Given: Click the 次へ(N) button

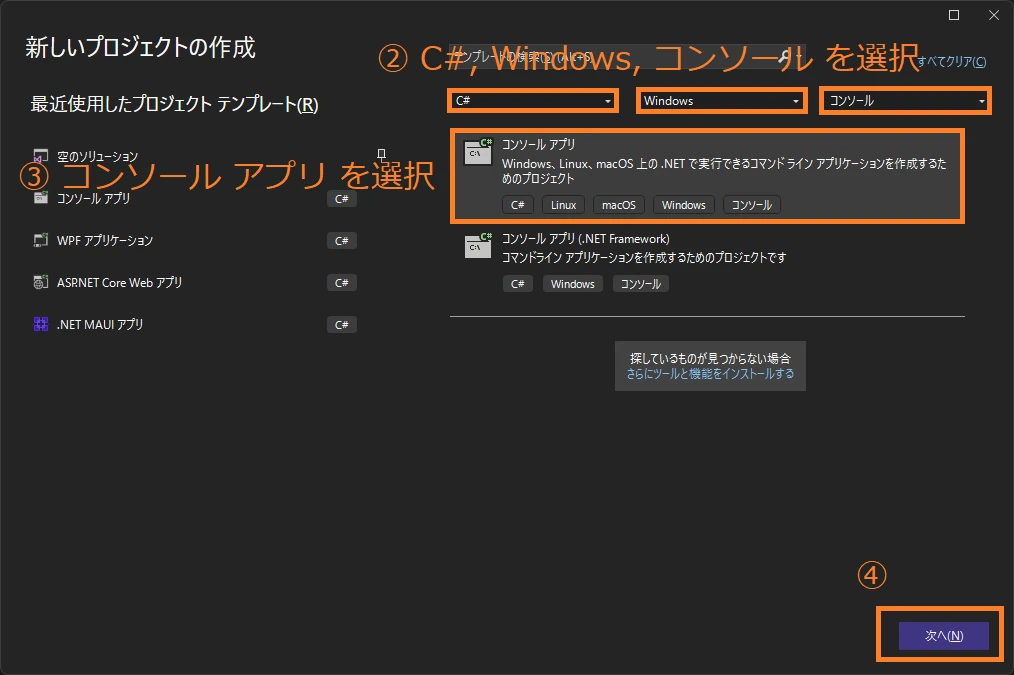Looking at the screenshot, I should pyautogui.click(x=944, y=636).
